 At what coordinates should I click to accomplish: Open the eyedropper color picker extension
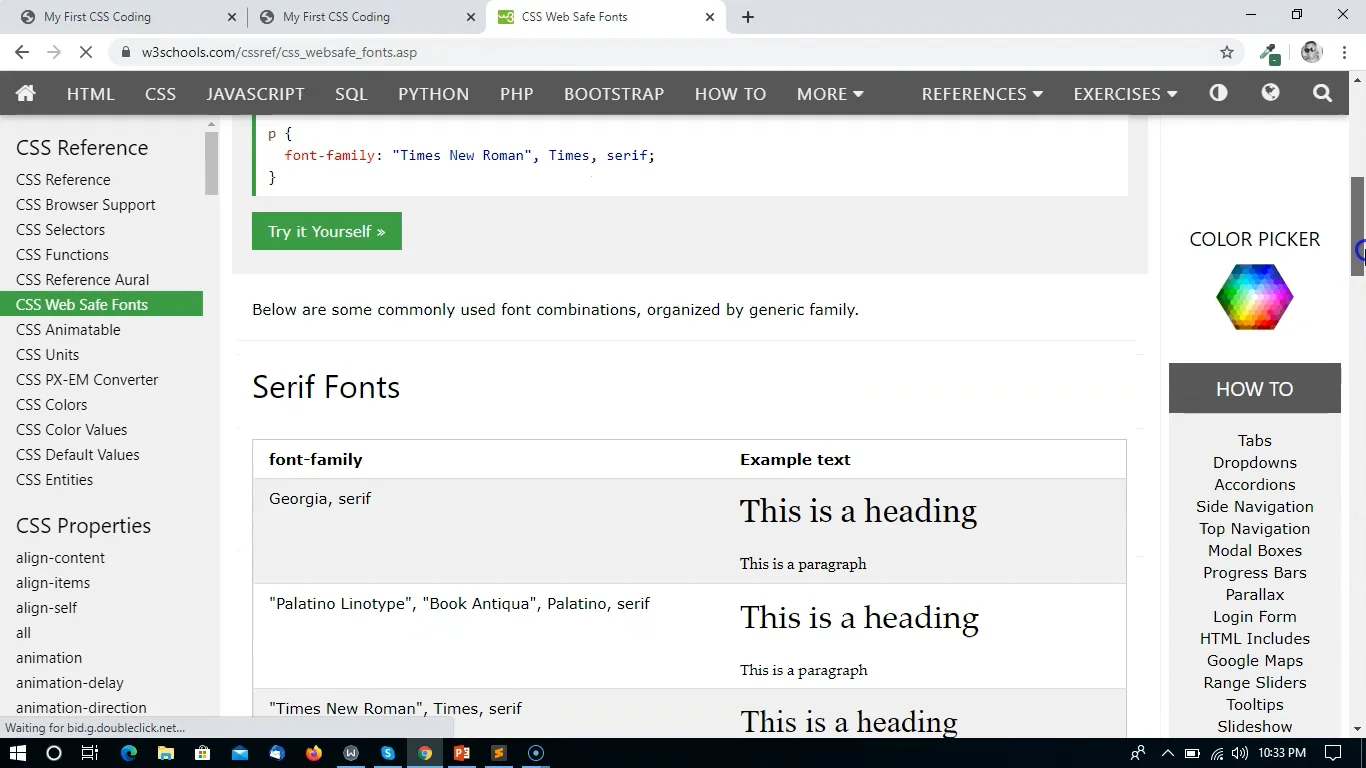1269,53
